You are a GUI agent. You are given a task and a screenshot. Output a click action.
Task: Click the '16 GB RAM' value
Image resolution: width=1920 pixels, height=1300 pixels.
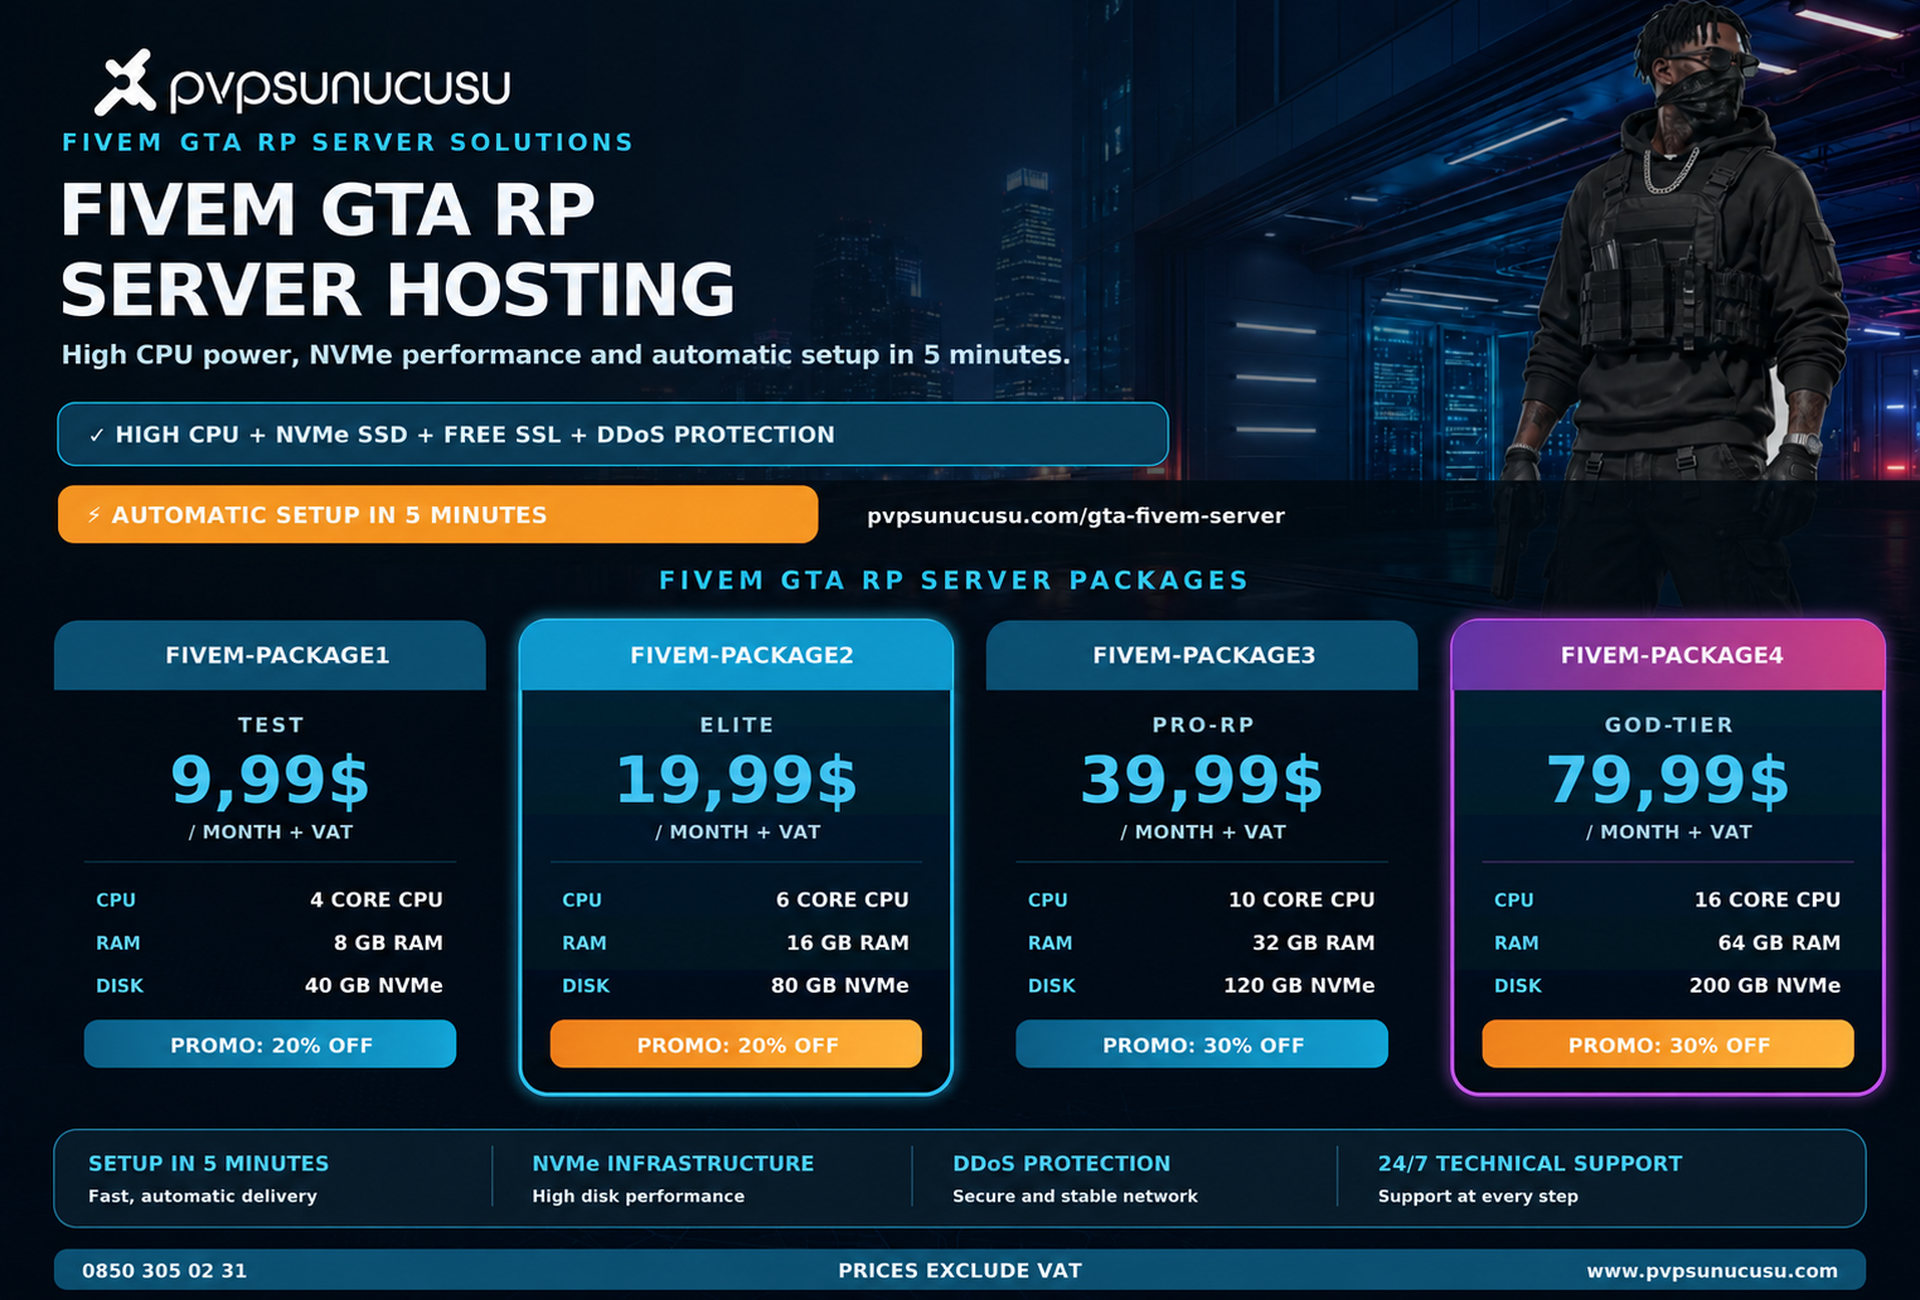click(x=847, y=943)
